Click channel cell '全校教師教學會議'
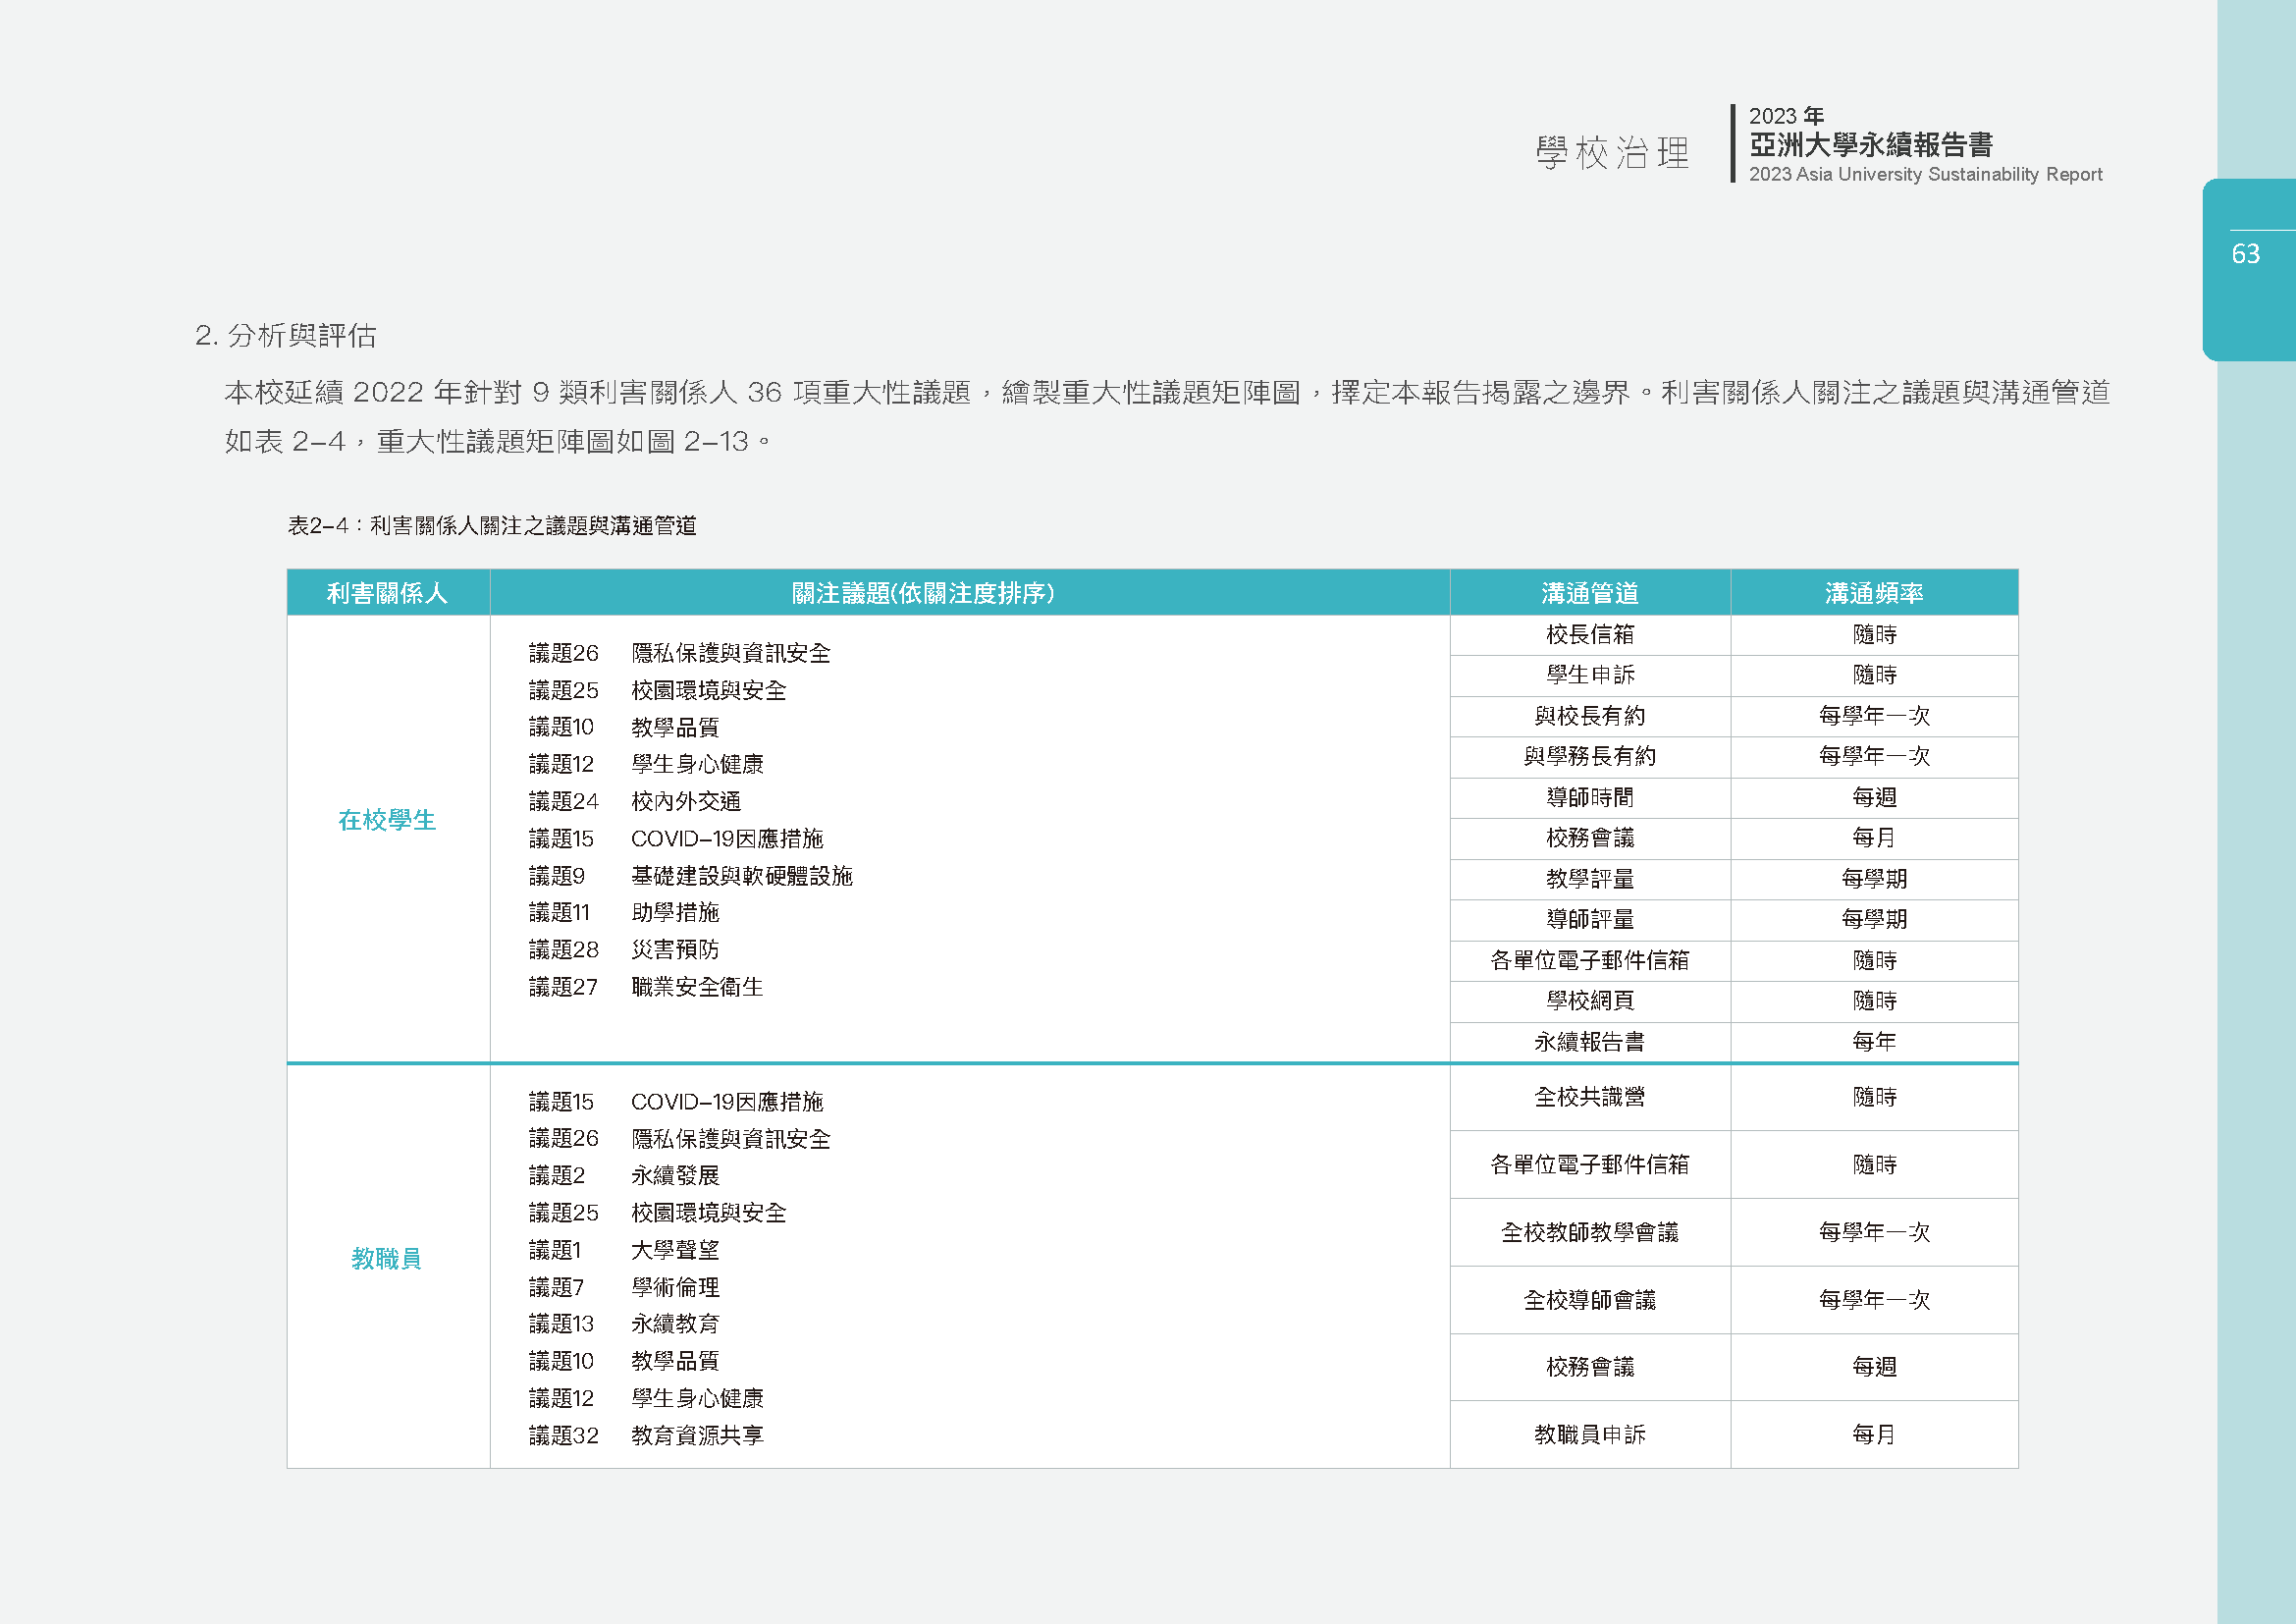 point(1590,1232)
